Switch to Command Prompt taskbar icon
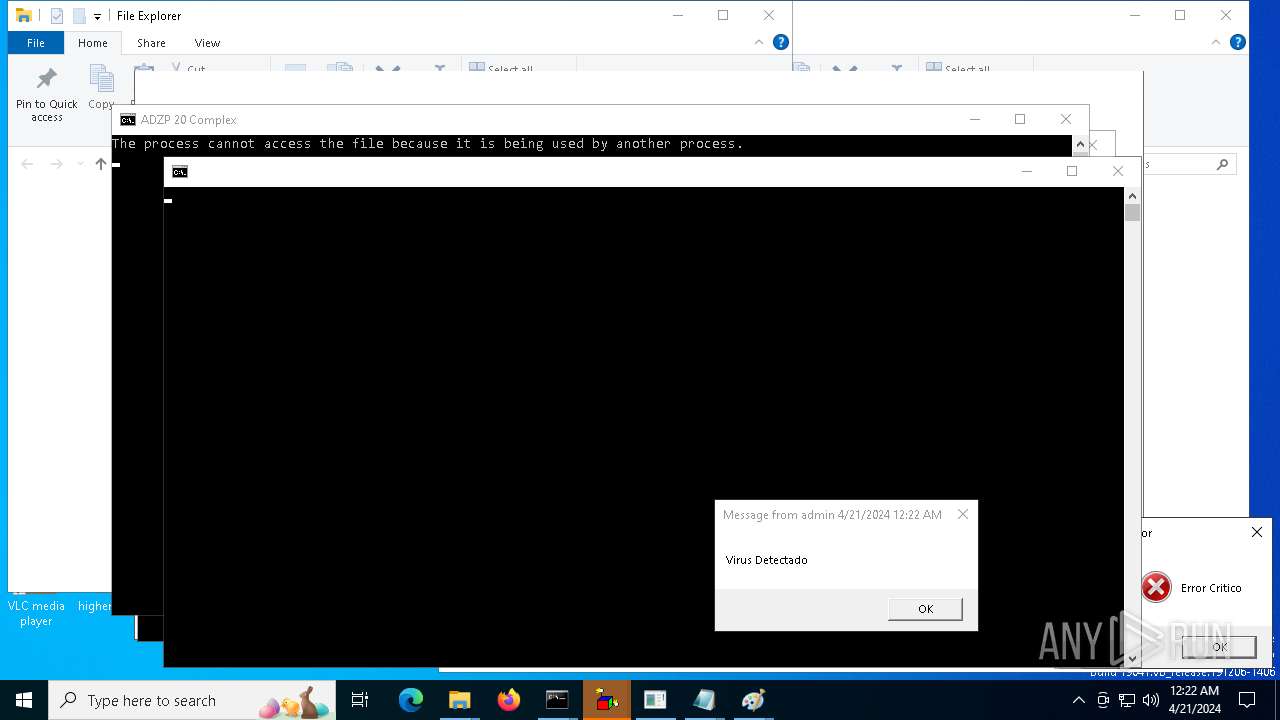Screen dimensions: 1280x720 (557, 700)
